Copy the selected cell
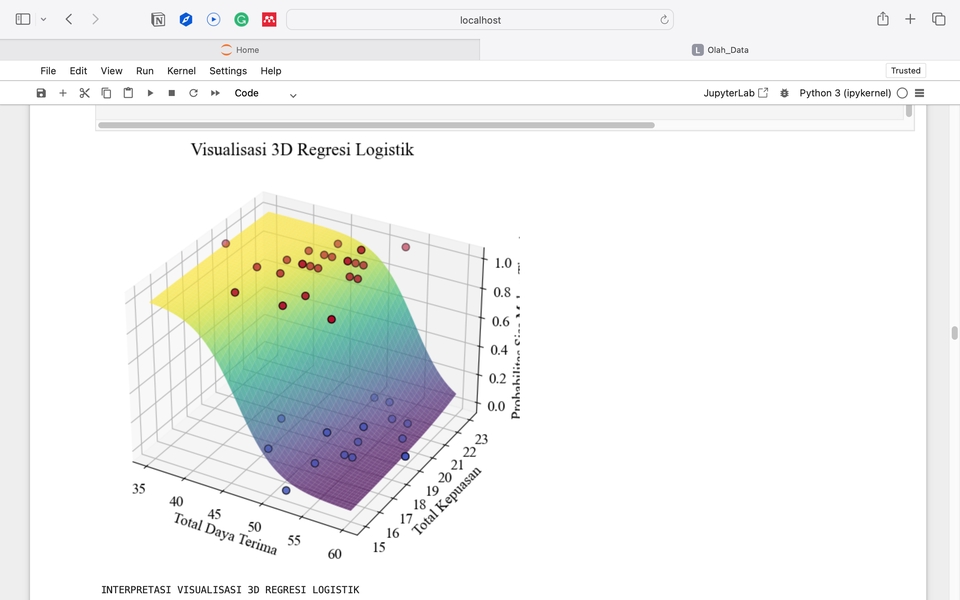Viewport: 960px width, 600px height. [x=106, y=93]
